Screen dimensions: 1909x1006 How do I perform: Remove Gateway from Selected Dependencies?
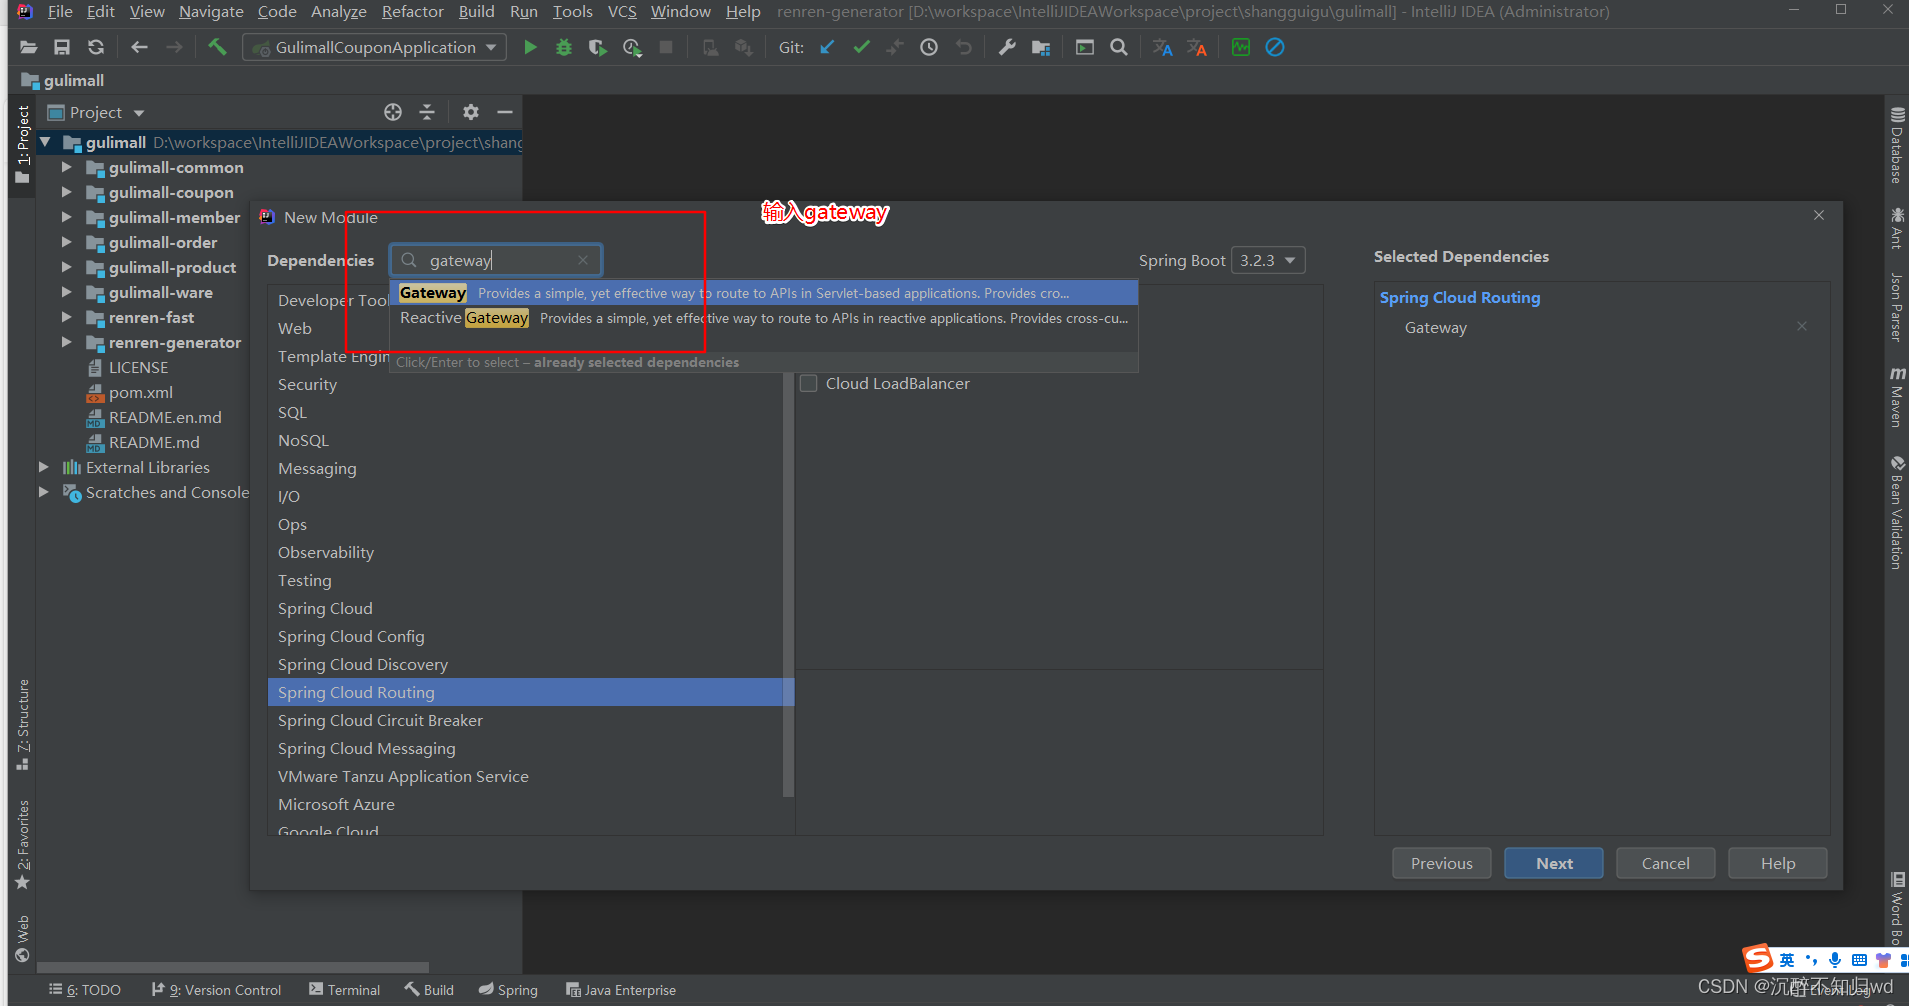coord(1802,326)
